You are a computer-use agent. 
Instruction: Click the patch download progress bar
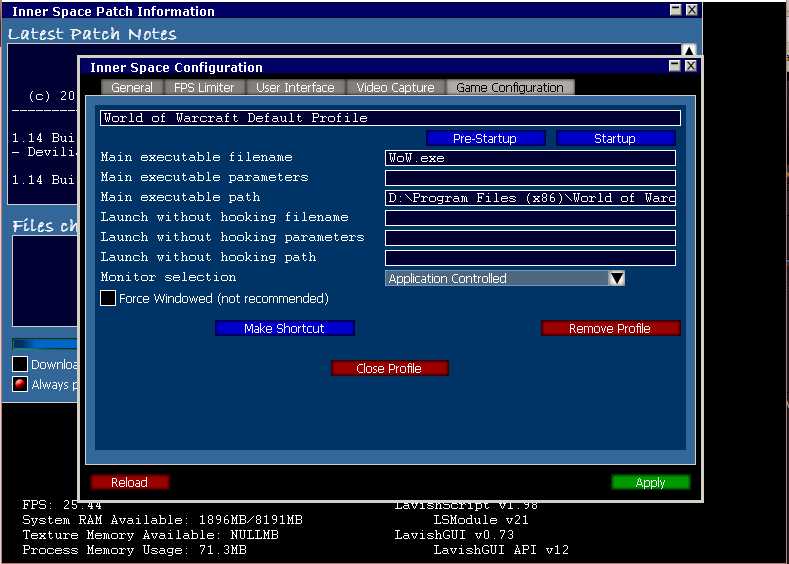(x=45, y=344)
